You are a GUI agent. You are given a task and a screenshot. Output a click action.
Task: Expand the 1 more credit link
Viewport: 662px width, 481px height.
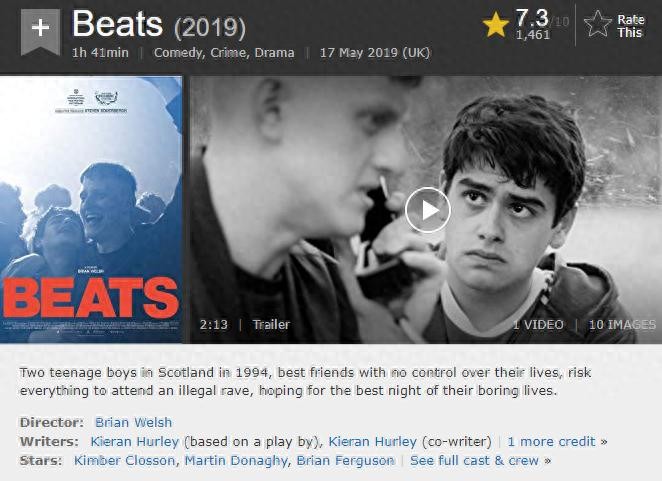pyautogui.click(x=551, y=441)
